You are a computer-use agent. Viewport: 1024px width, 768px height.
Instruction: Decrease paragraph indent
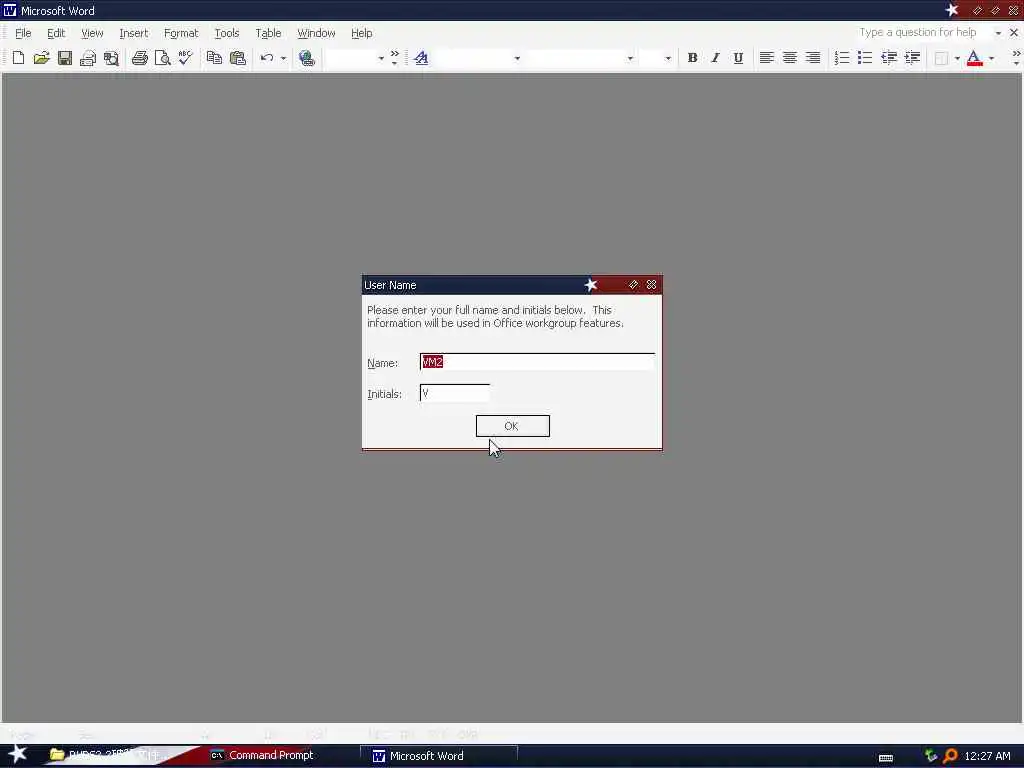pos(889,58)
